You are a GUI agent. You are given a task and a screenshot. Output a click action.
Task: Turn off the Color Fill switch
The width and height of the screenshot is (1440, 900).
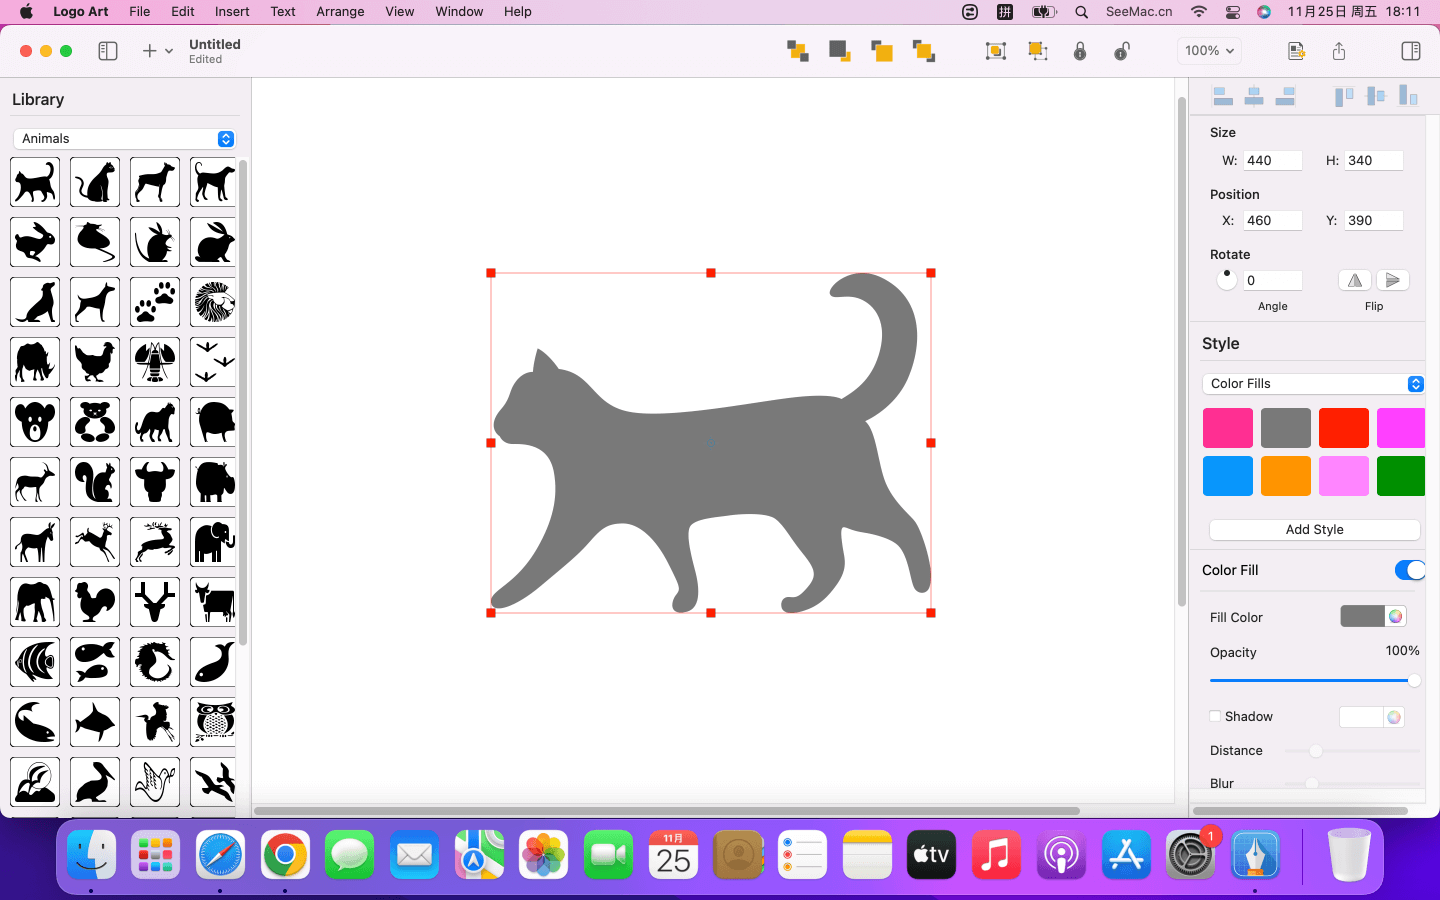1409,570
